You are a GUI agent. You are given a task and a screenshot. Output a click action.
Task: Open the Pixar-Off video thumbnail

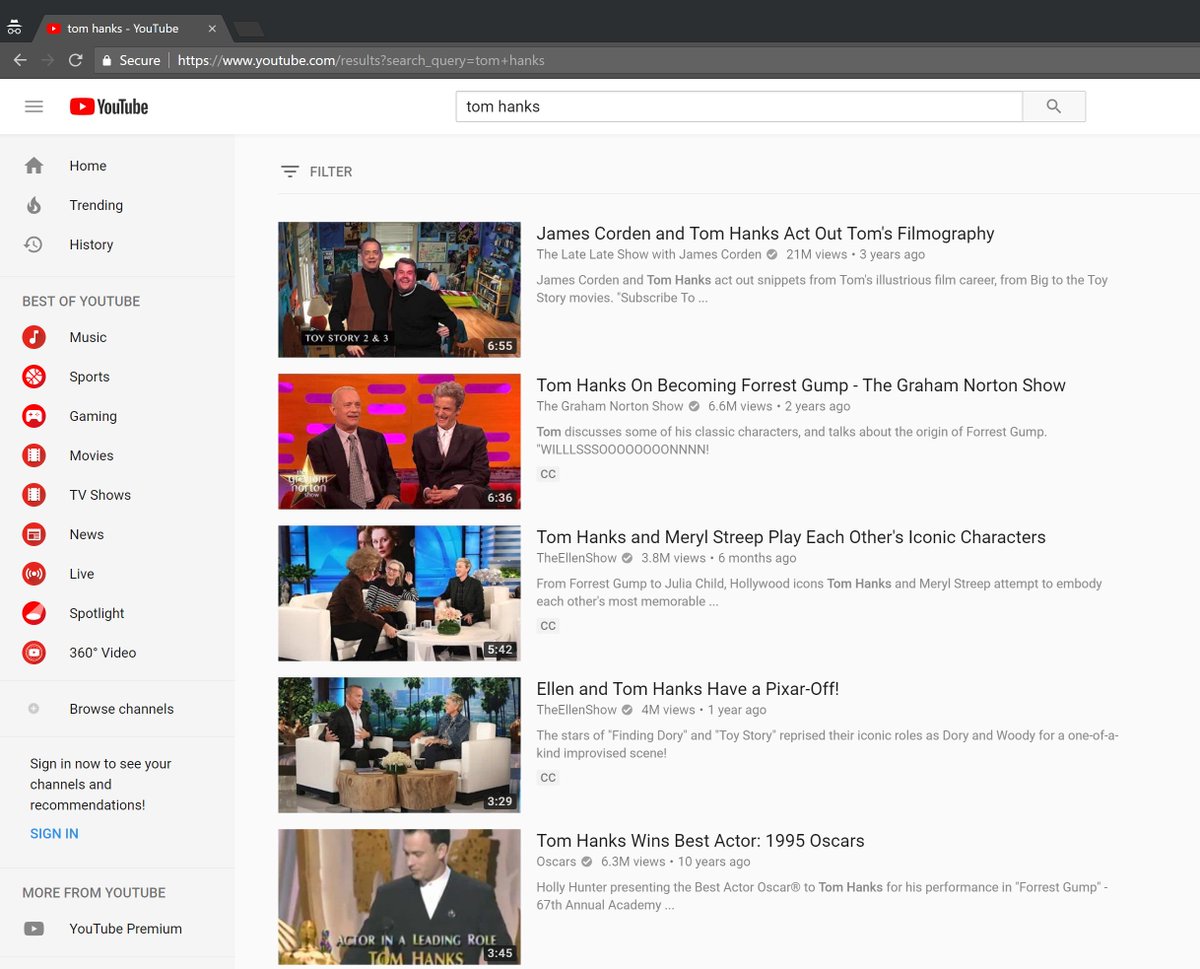point(399,745)
